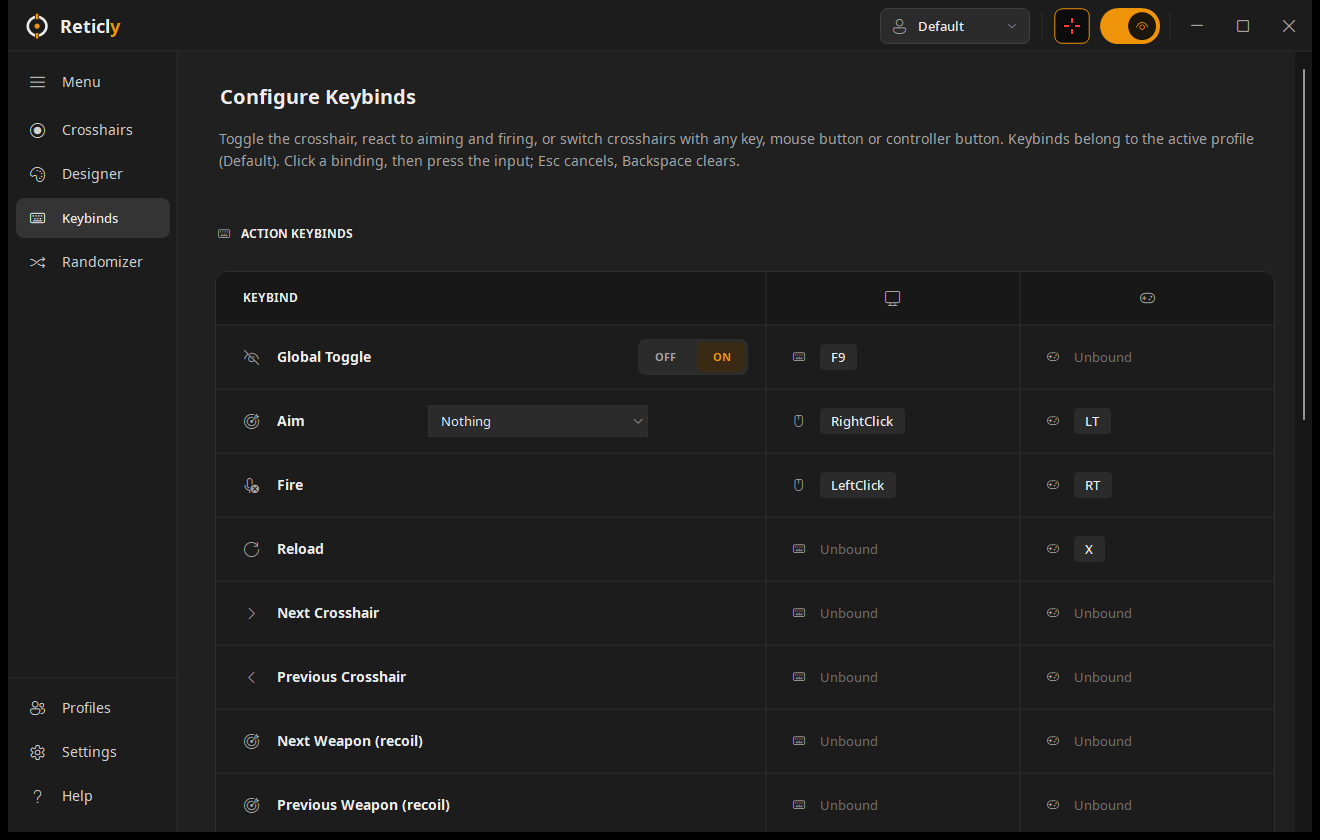Screen dimensions: 1320x840
Task: Open the Profiles page
Action: [93, 708]
